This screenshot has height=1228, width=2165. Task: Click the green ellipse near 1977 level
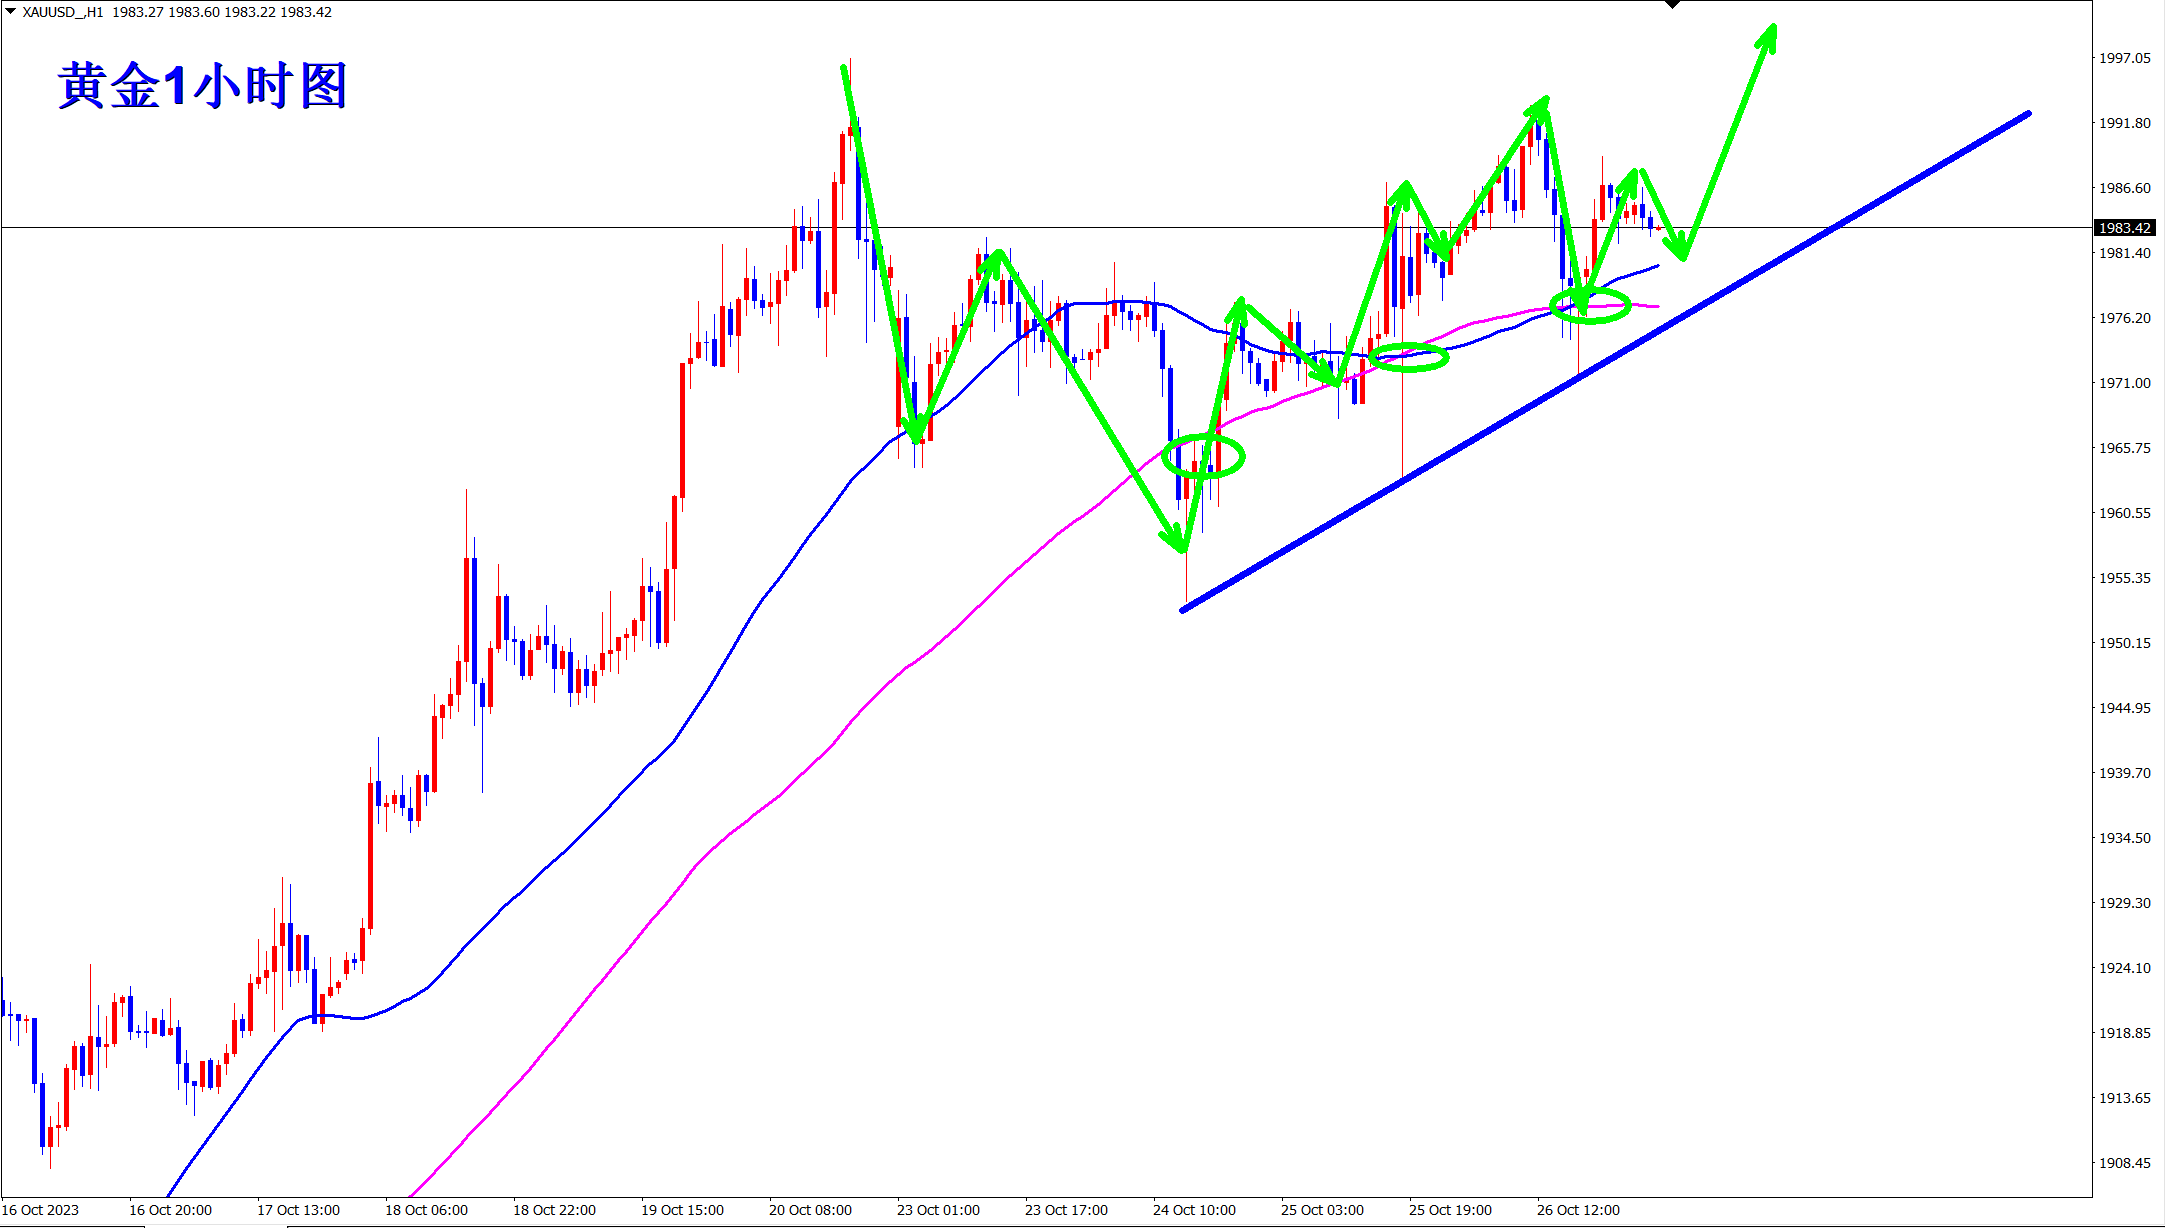[1590, 305]
